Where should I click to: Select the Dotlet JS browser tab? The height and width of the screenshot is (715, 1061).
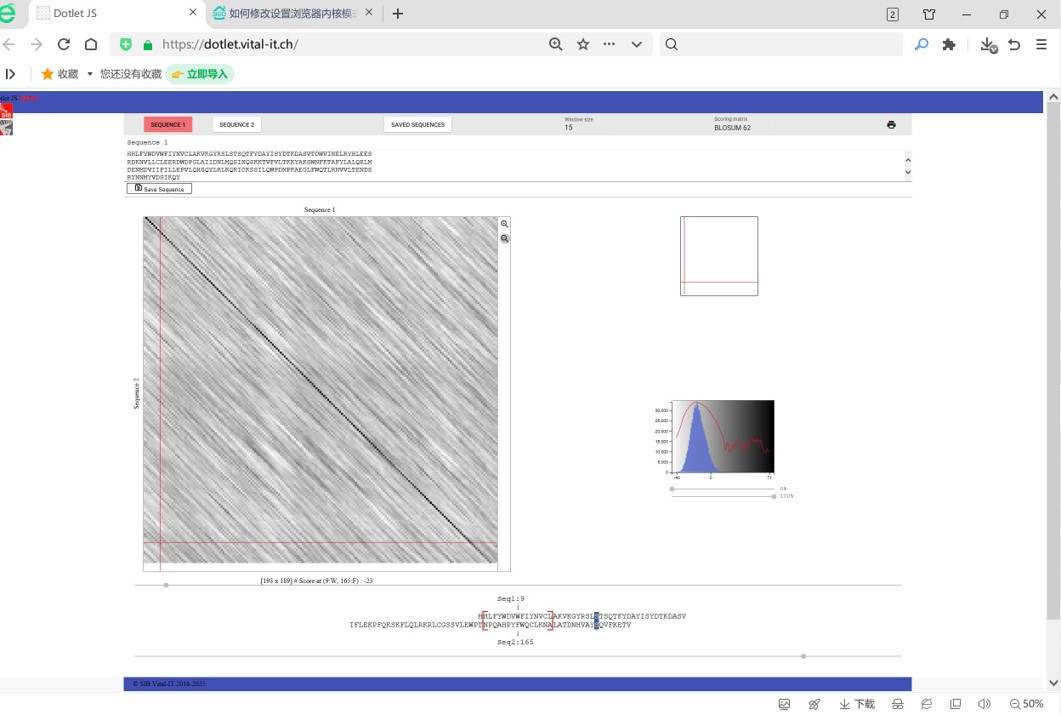click(x=115, y=14)
